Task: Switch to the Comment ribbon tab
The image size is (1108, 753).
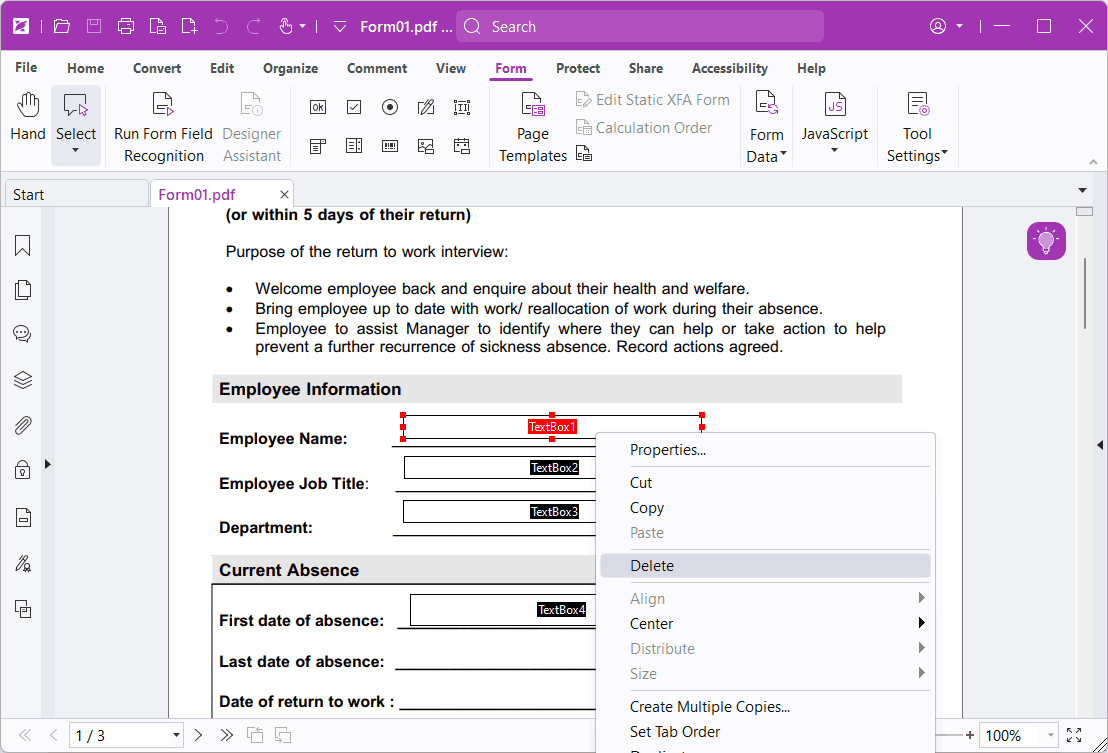Action: [377, 68]
